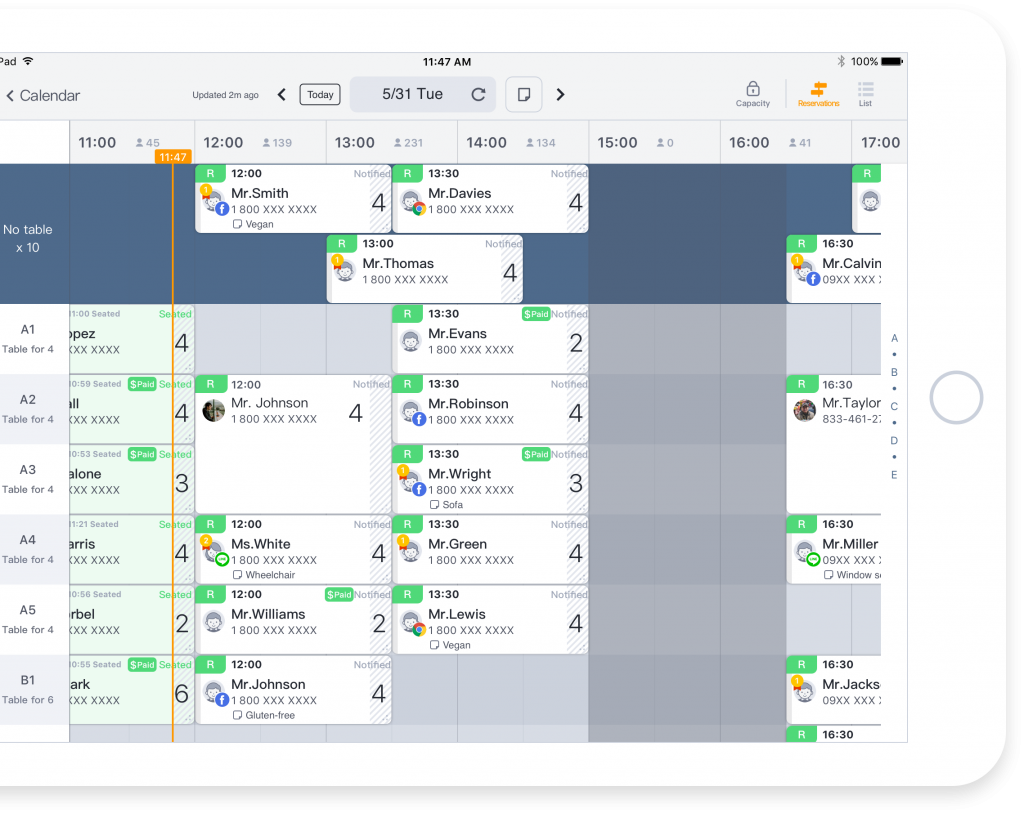Go to next day with the right chevron
This screenshot has height=813, width=1024.
tap(560, 94)
